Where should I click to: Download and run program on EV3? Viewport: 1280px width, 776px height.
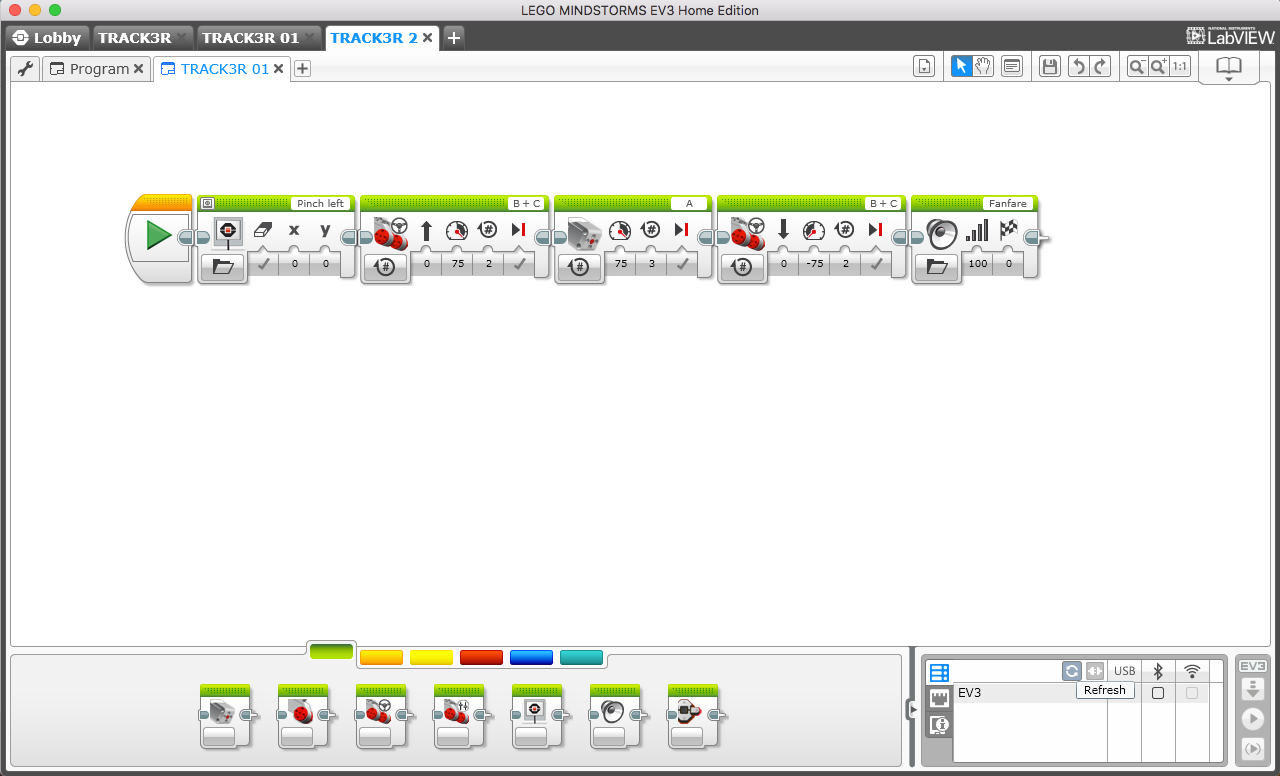1252,719
